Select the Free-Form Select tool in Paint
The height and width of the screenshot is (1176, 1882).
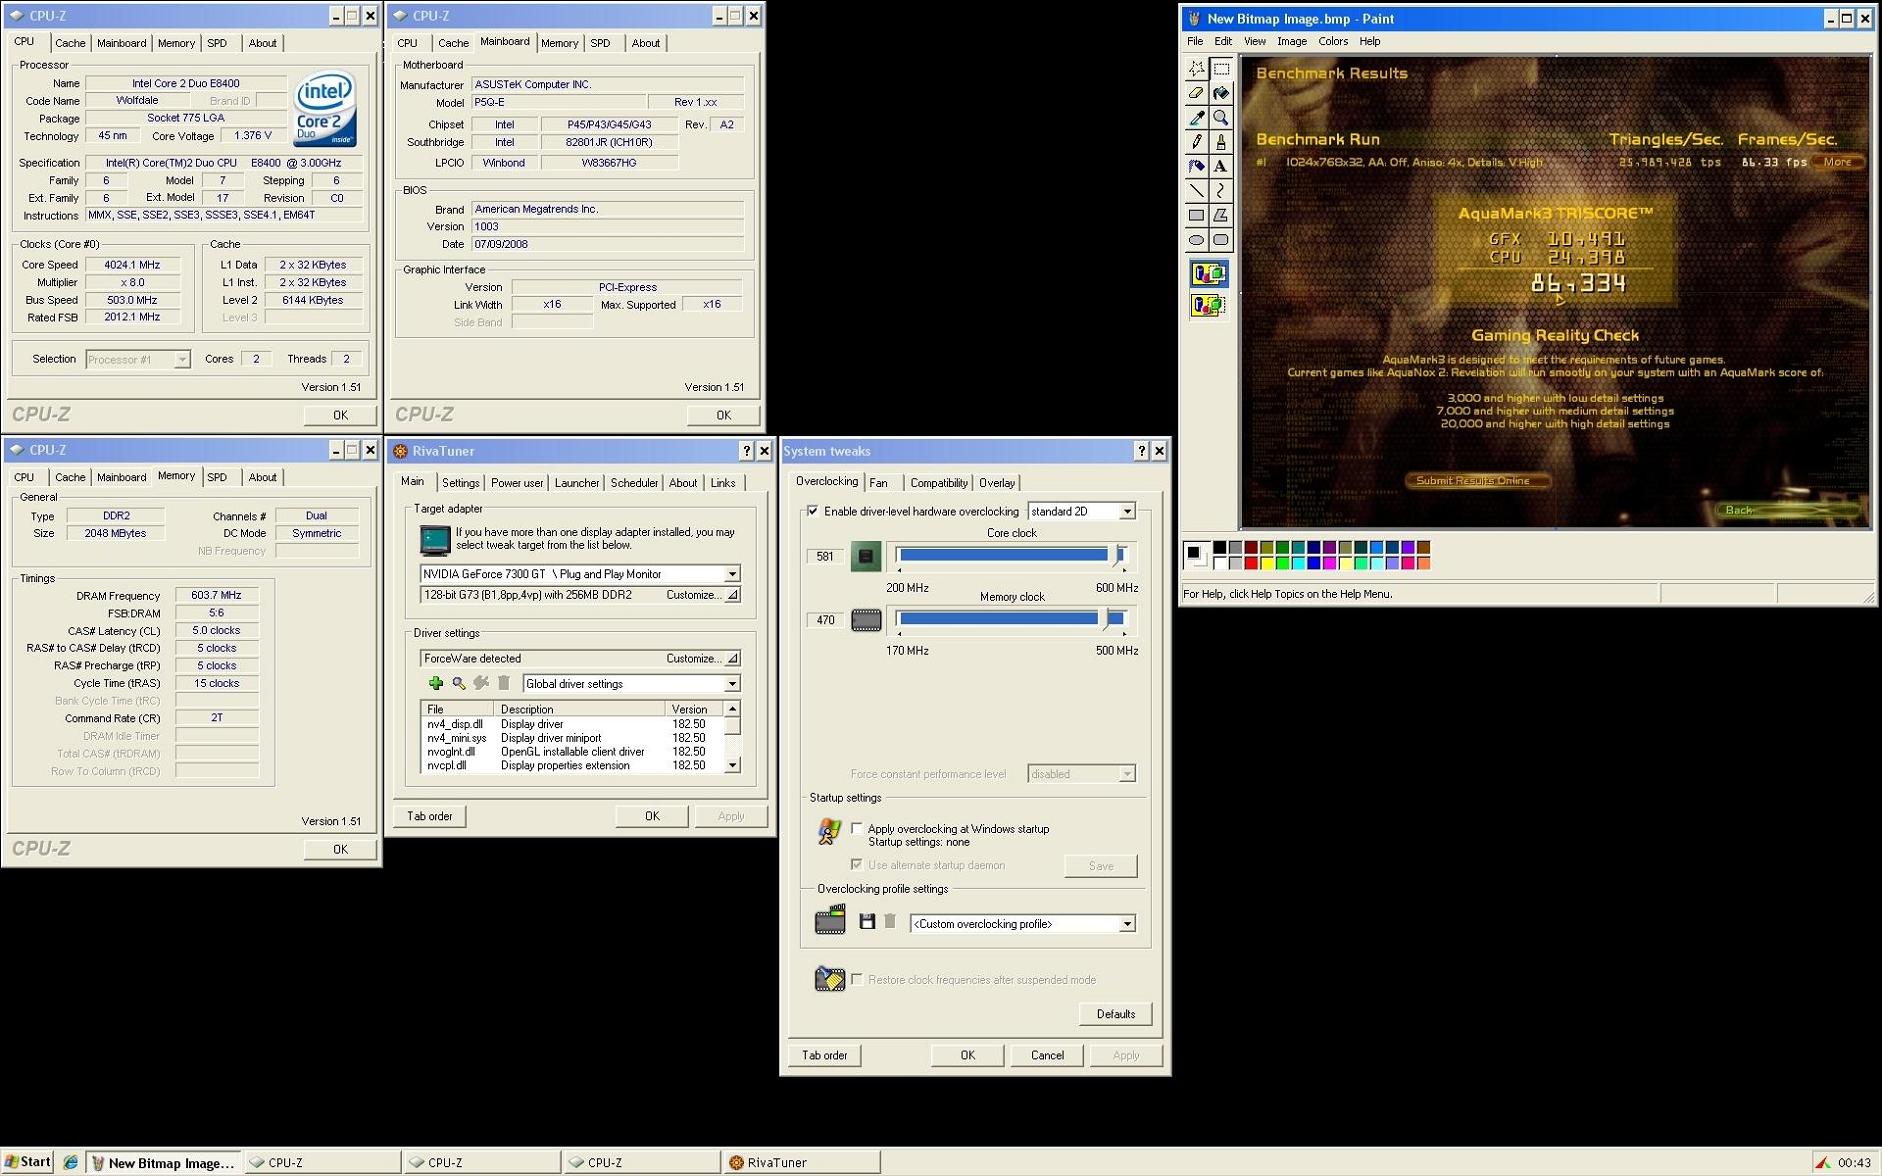(x=1196, y=68)
